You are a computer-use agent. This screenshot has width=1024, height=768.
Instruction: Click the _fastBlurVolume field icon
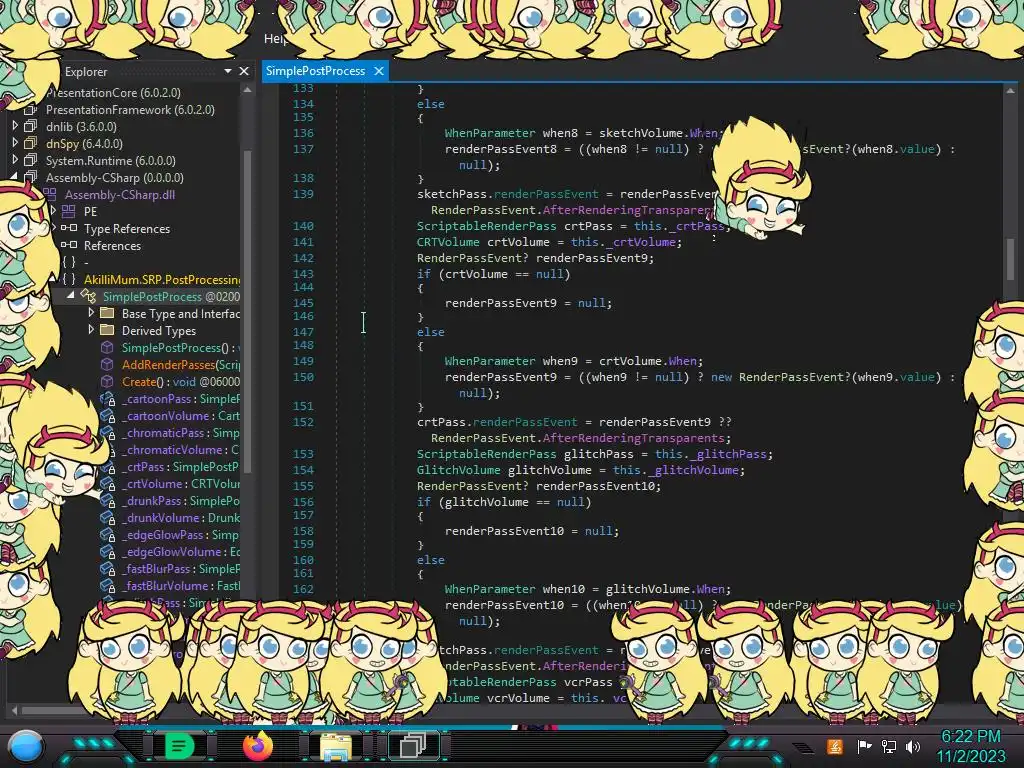click(107, 585)
